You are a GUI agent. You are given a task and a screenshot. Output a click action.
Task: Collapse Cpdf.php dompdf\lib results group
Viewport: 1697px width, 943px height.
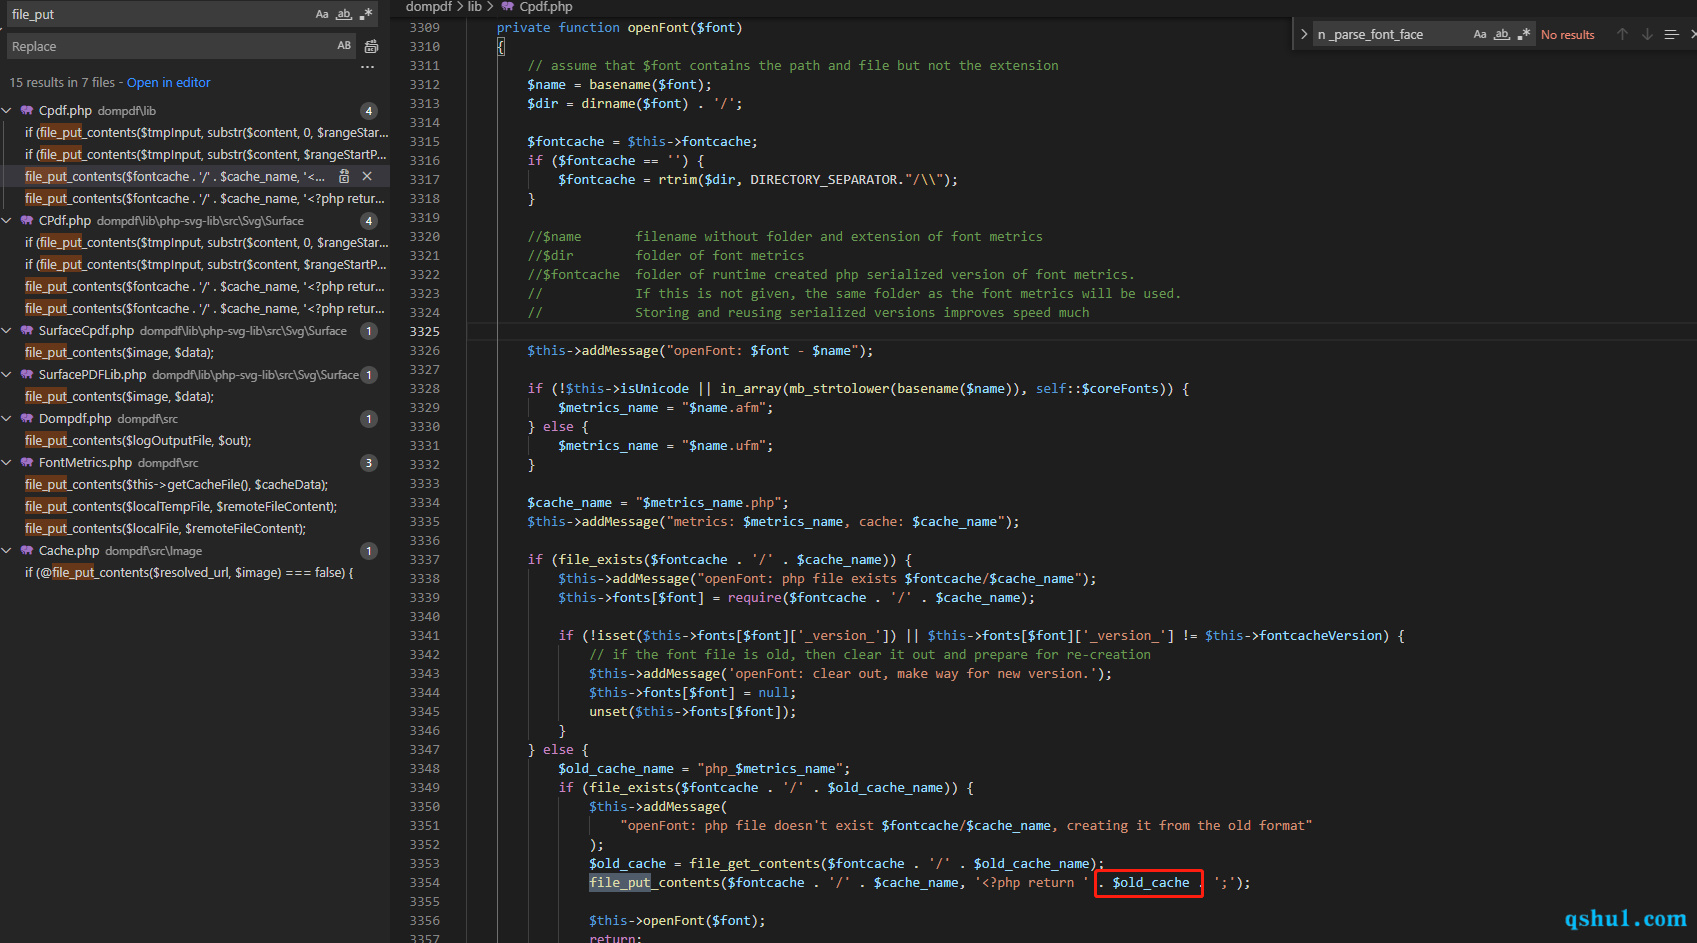pos(7,111)
